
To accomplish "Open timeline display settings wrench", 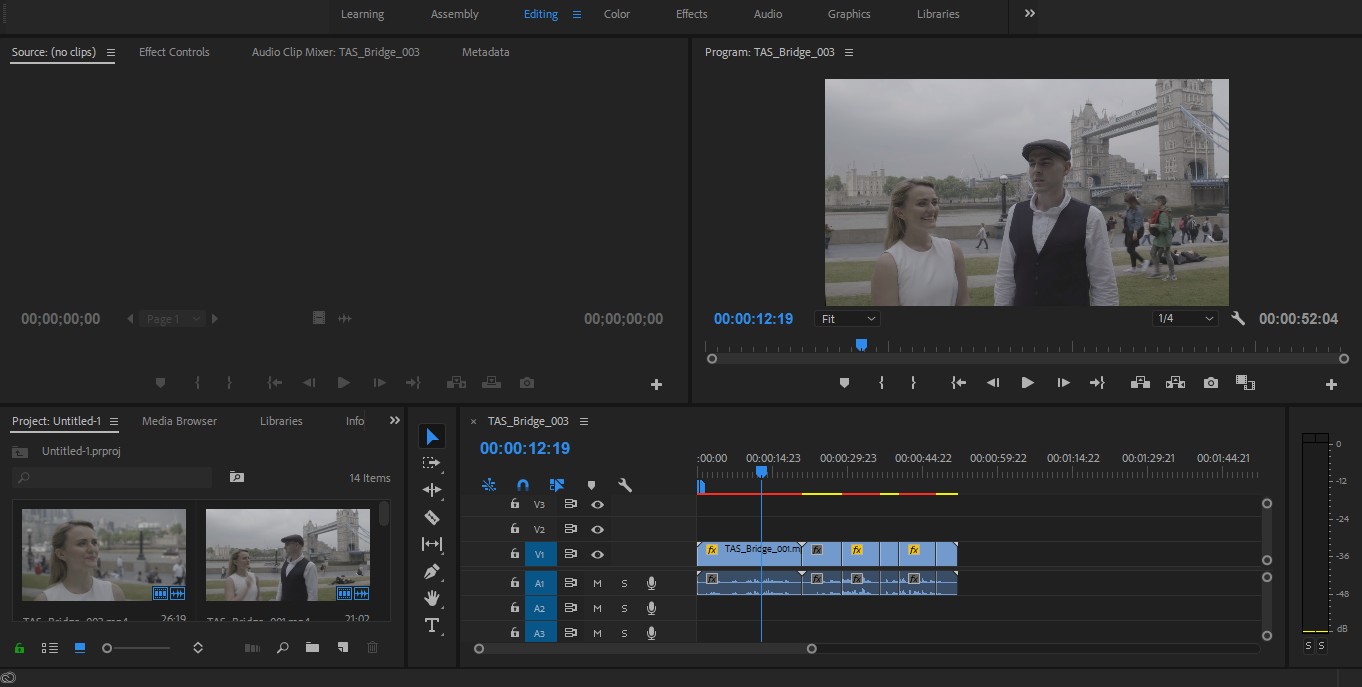I will pyautogui.click(x=625, y=485).
